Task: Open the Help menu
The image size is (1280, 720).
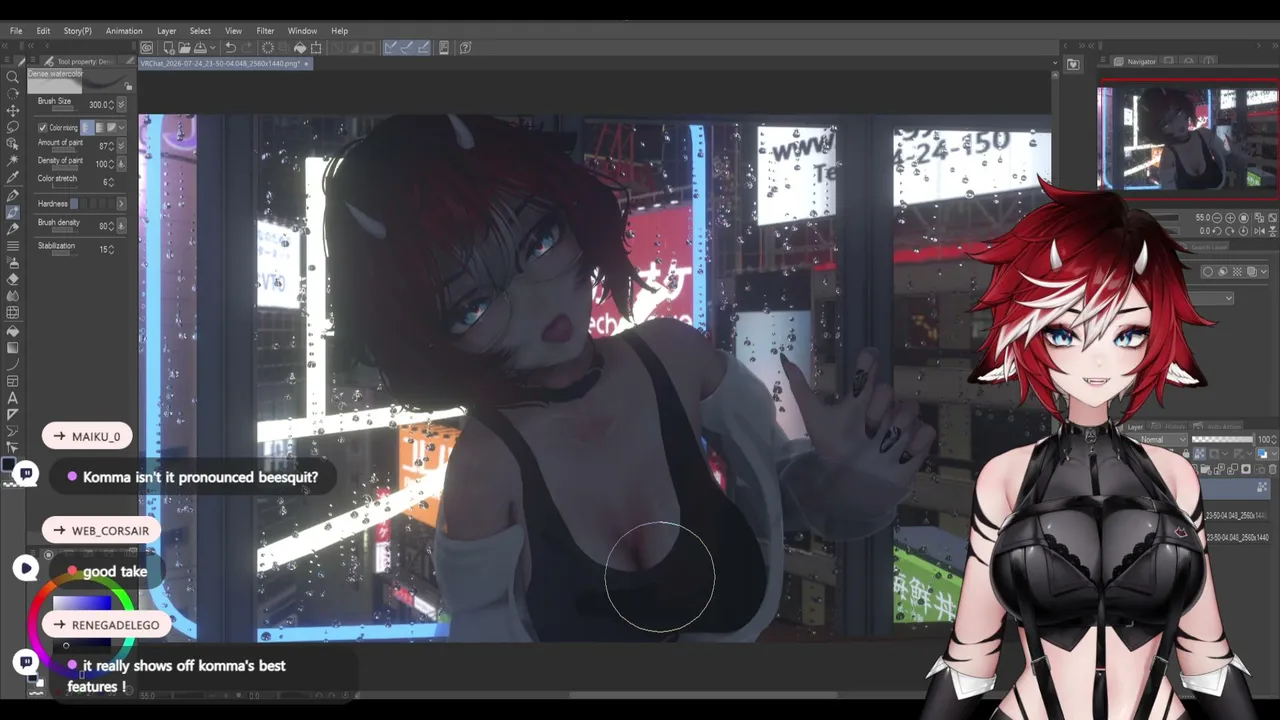Action: click(x=339, y=31)
